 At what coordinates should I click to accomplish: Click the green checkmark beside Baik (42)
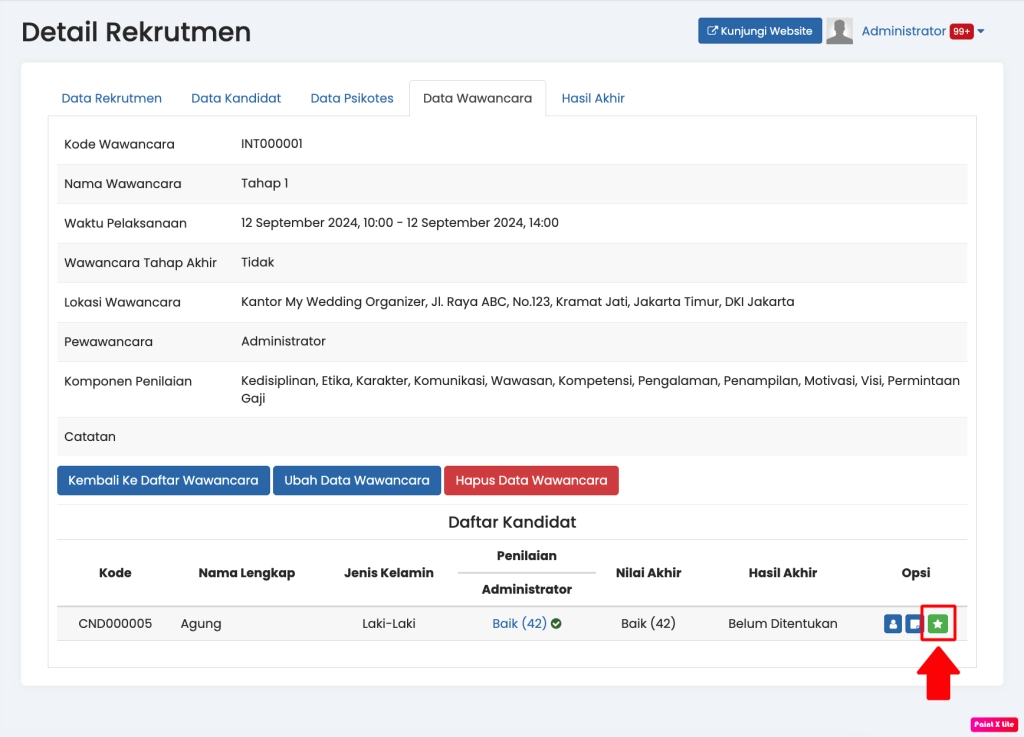point(556,623)
